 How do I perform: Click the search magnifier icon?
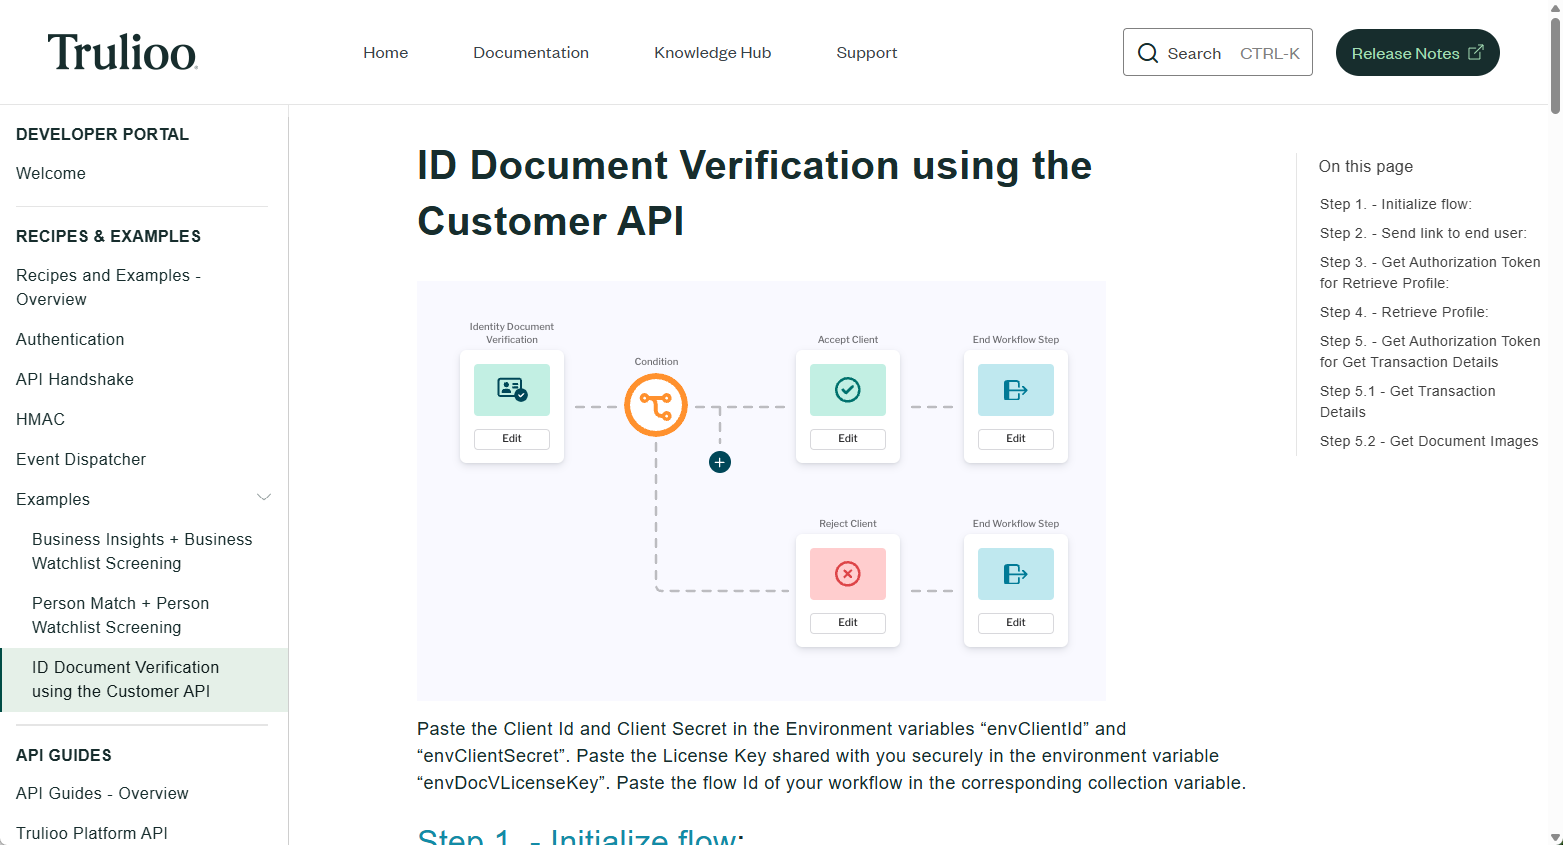(1148, 53)
